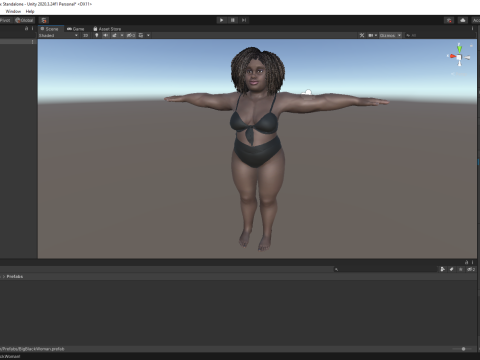Viewport: 480px width, 360px height.
Task: Toggle Global handle rotation button
Action: [24, 20]
